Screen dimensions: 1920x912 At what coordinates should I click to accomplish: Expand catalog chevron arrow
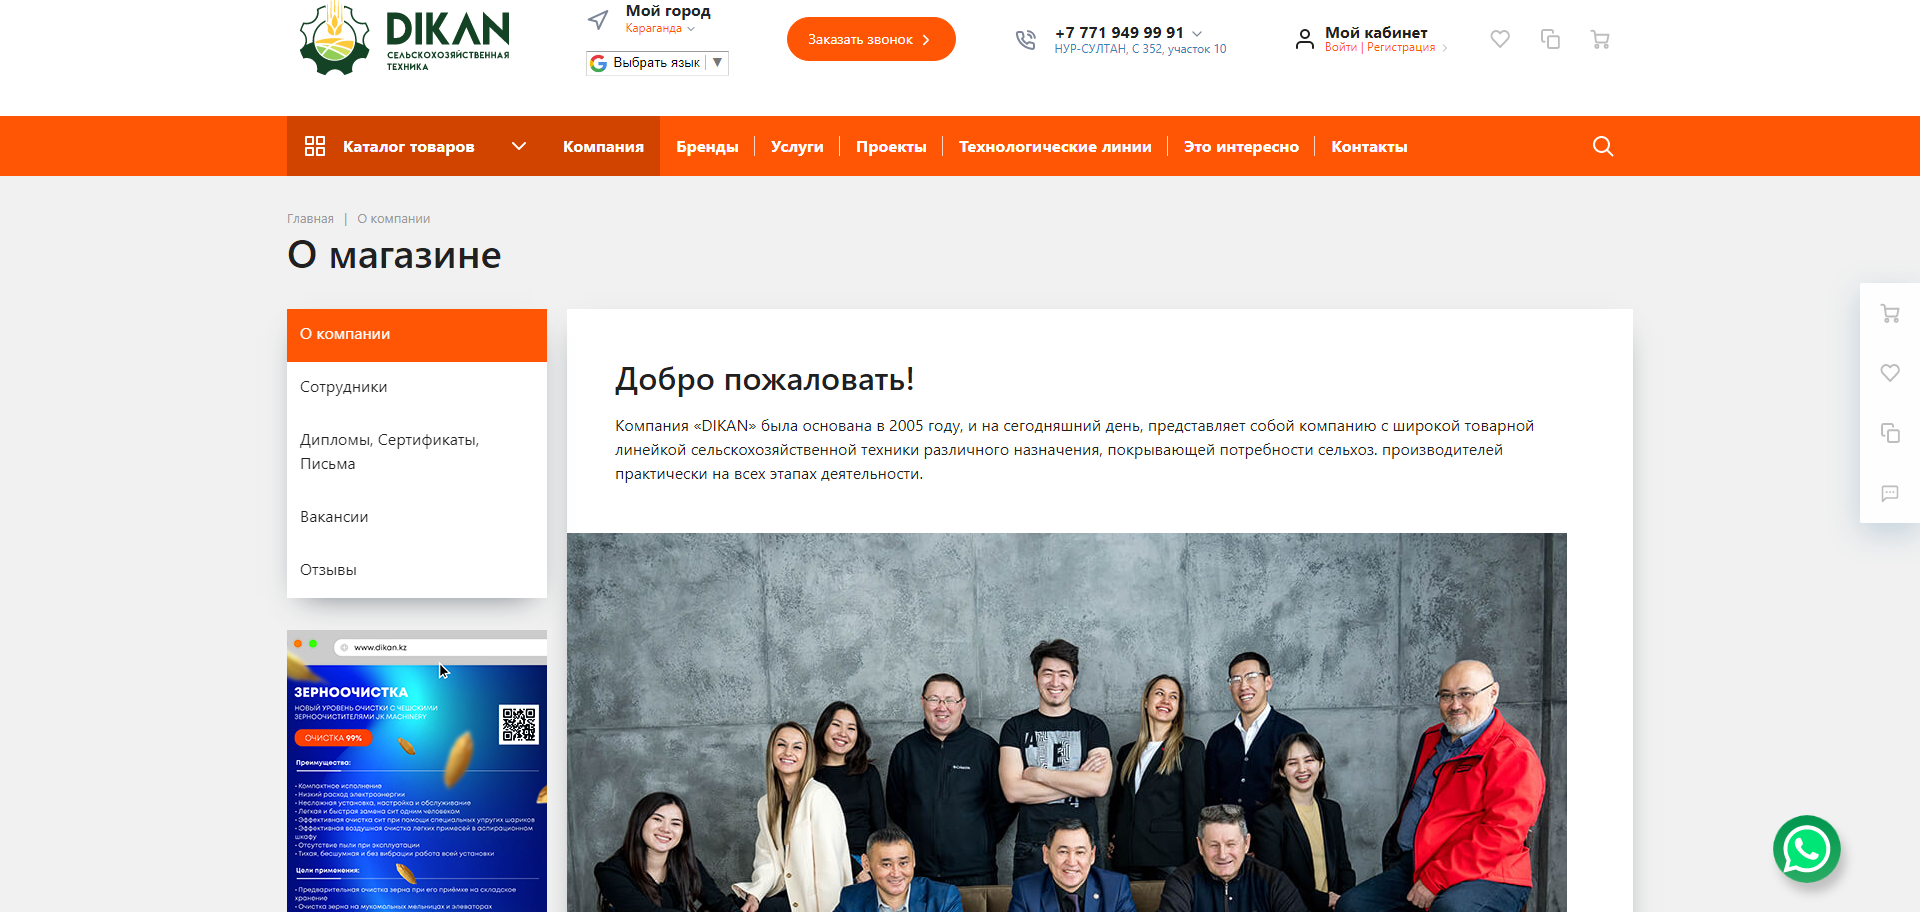519,146
